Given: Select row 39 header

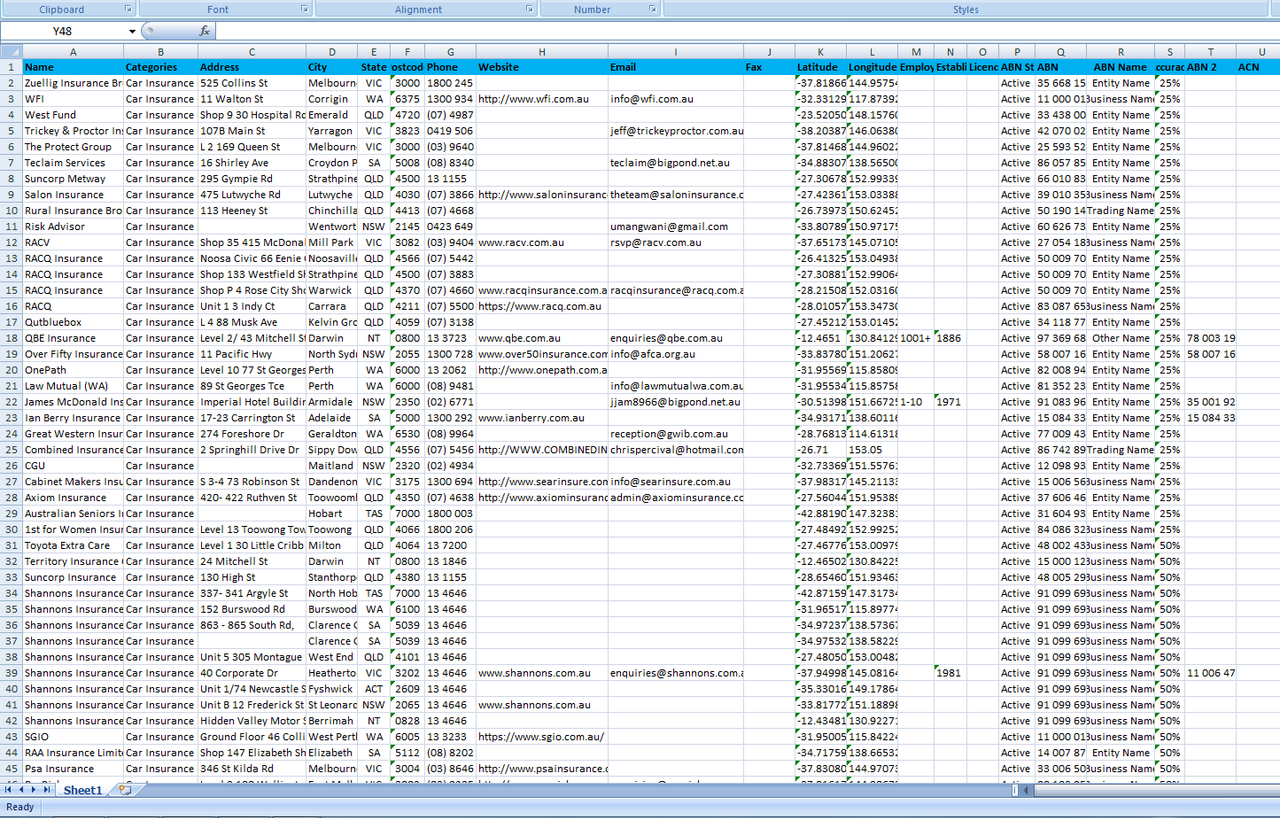Looking at the screenshot, I should [10, 673].
